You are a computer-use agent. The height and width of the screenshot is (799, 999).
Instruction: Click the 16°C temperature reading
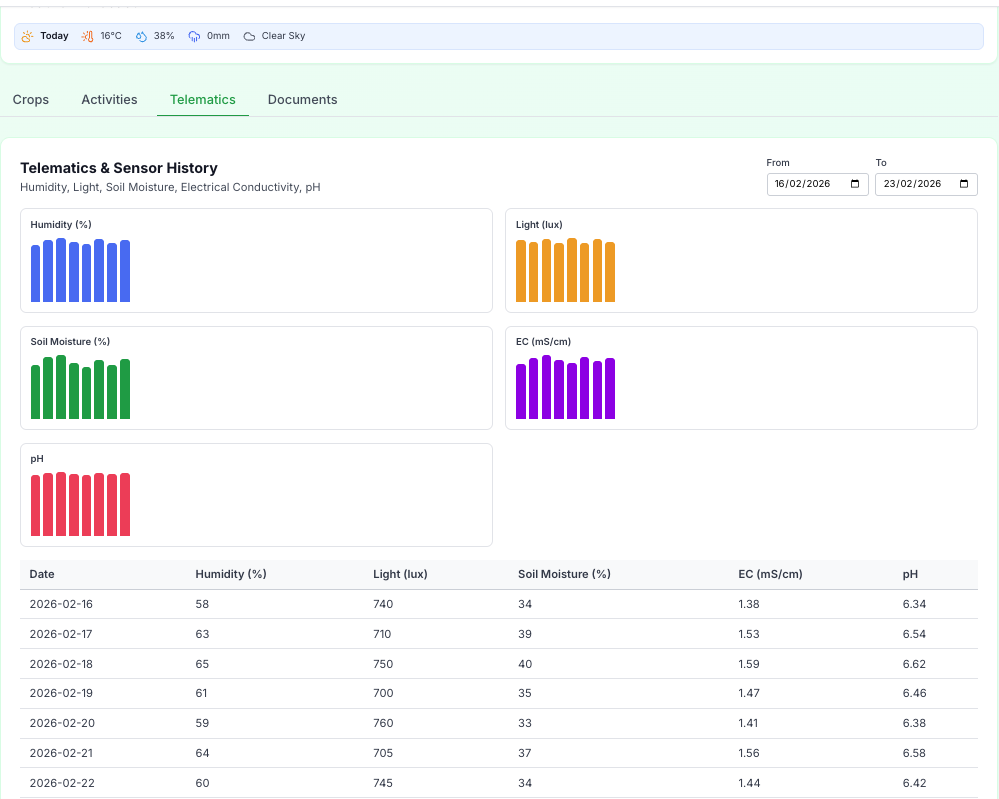[x=111, y=36]
